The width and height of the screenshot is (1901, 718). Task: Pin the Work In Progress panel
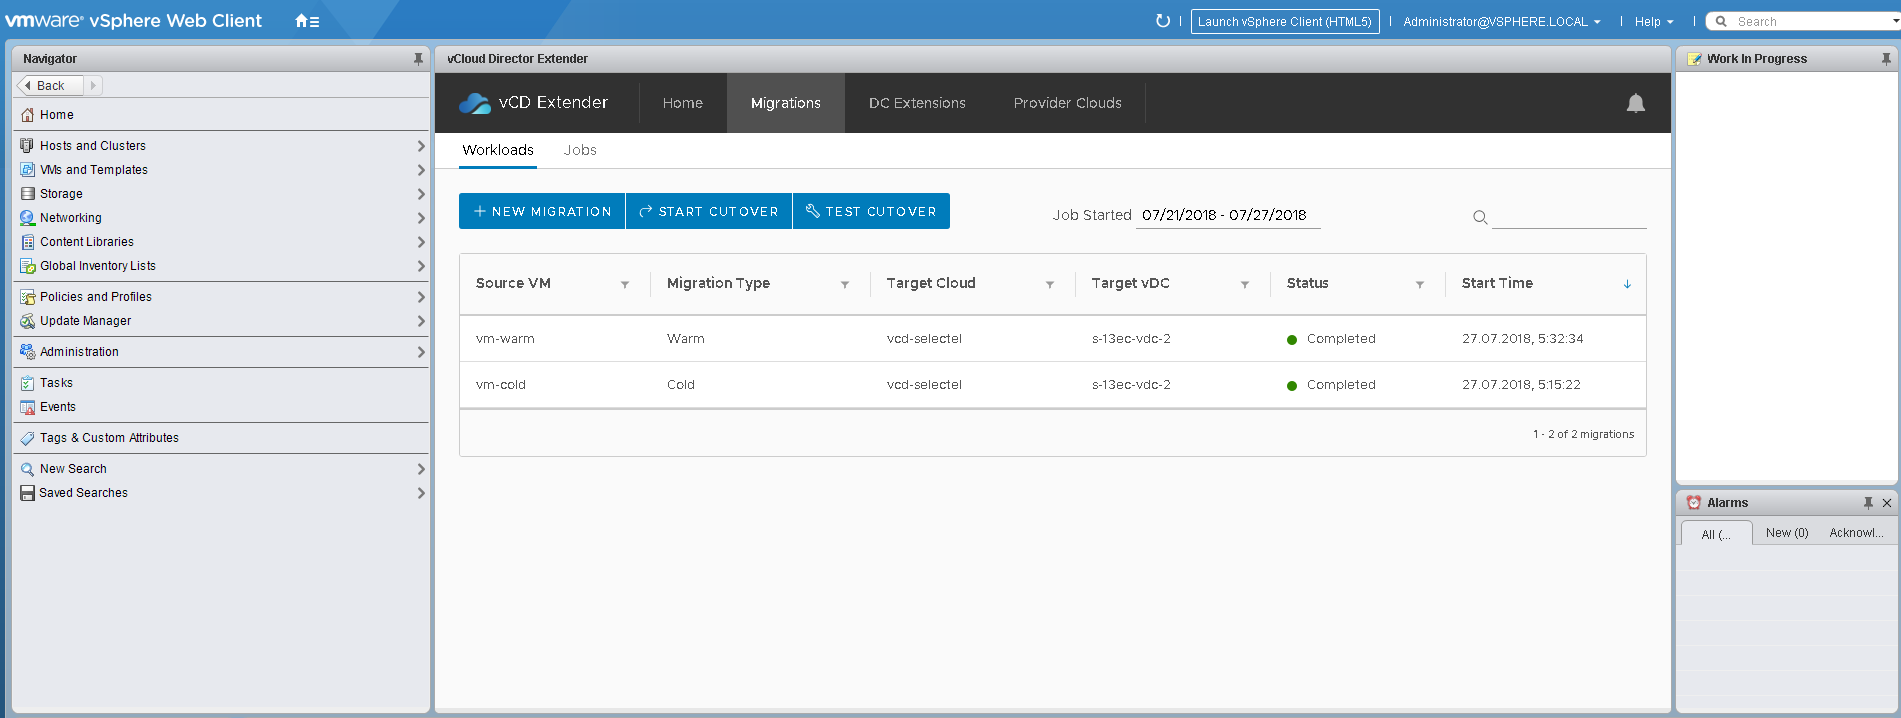click(x=1886, y=59)
